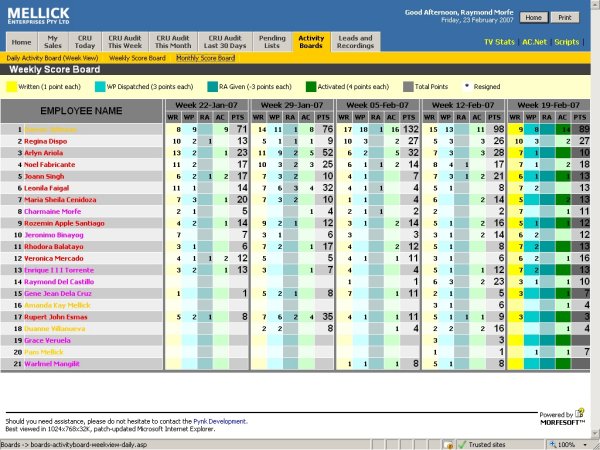This screenshot has width=600, height=450.
Task: Open the Monthly Score Board link
Action: pyautogui.click(x=205, y=58)
